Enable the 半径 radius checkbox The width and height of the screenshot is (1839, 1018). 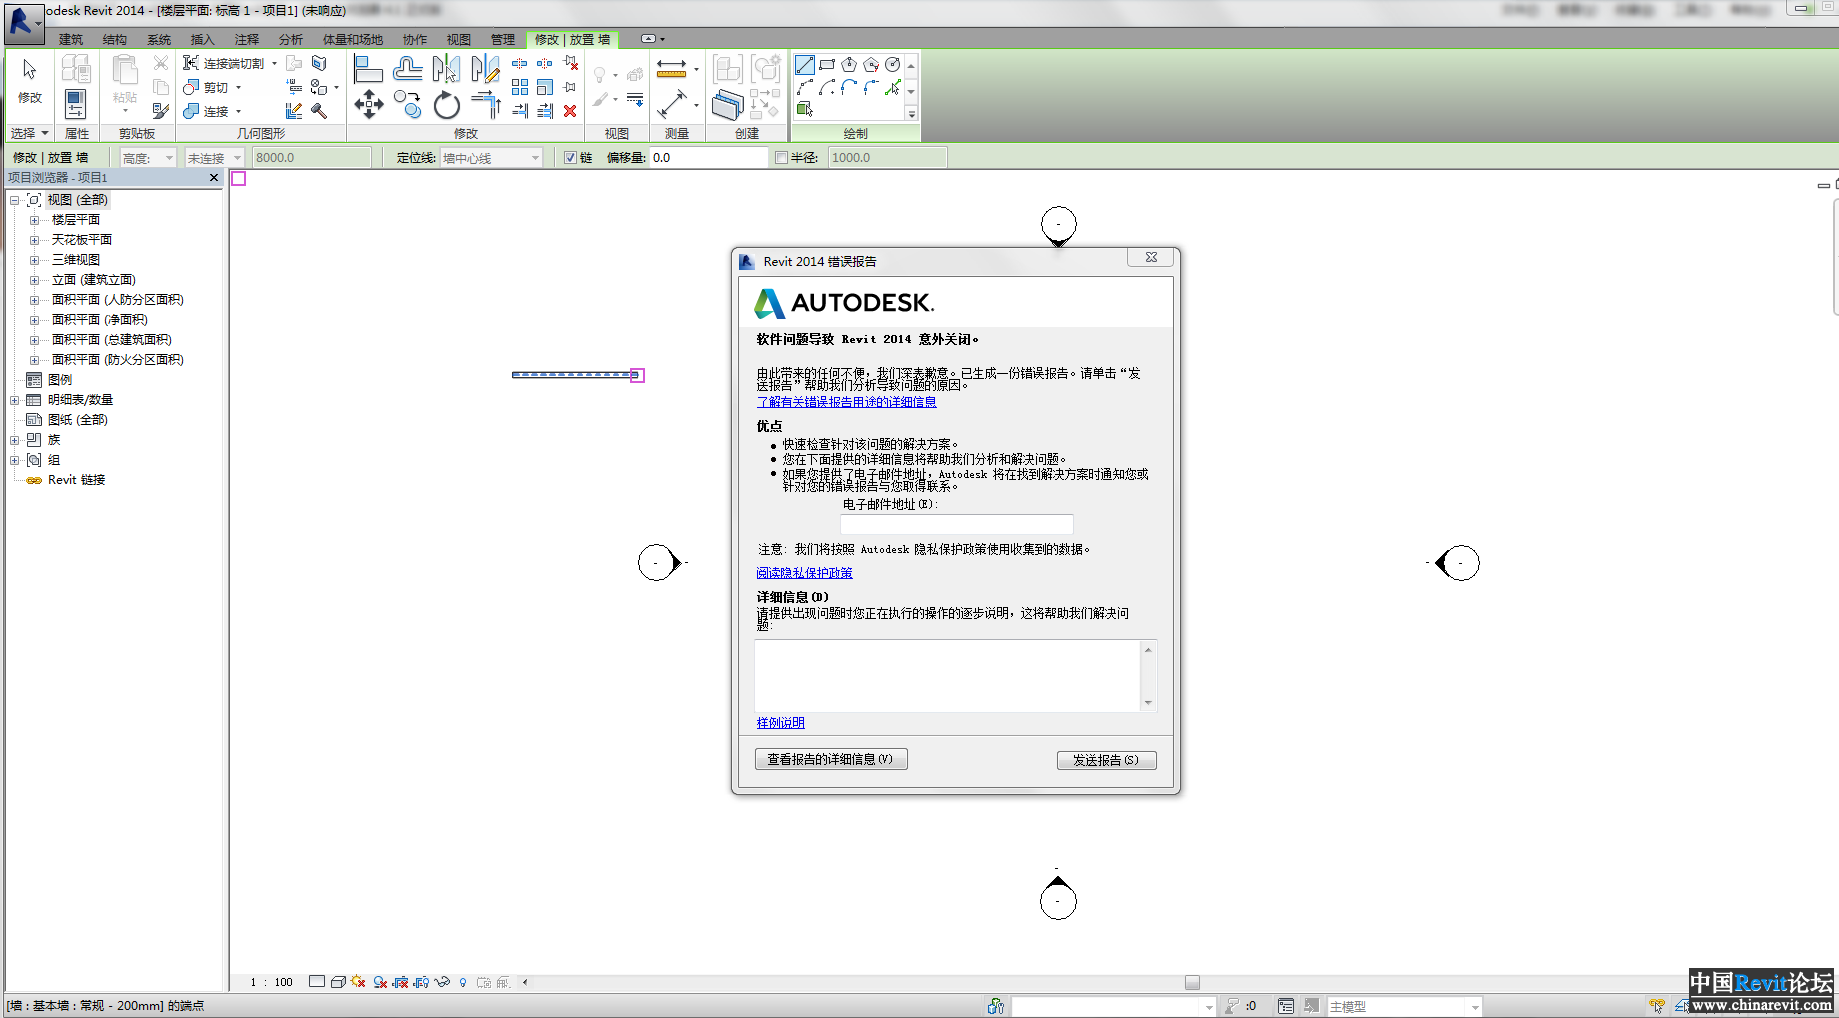tap(782, 158)
